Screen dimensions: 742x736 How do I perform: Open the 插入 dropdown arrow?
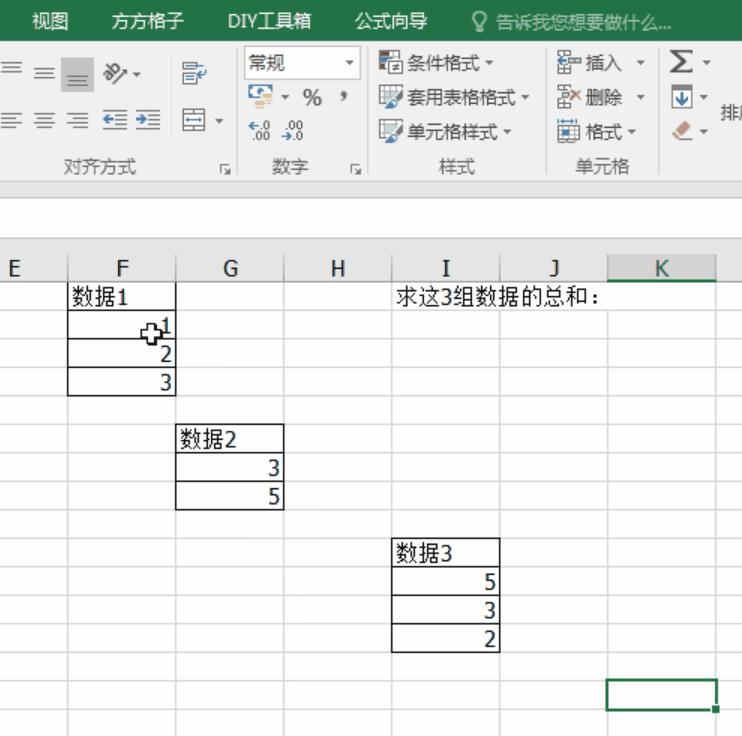pyautogui.click(x=640, y=62)
